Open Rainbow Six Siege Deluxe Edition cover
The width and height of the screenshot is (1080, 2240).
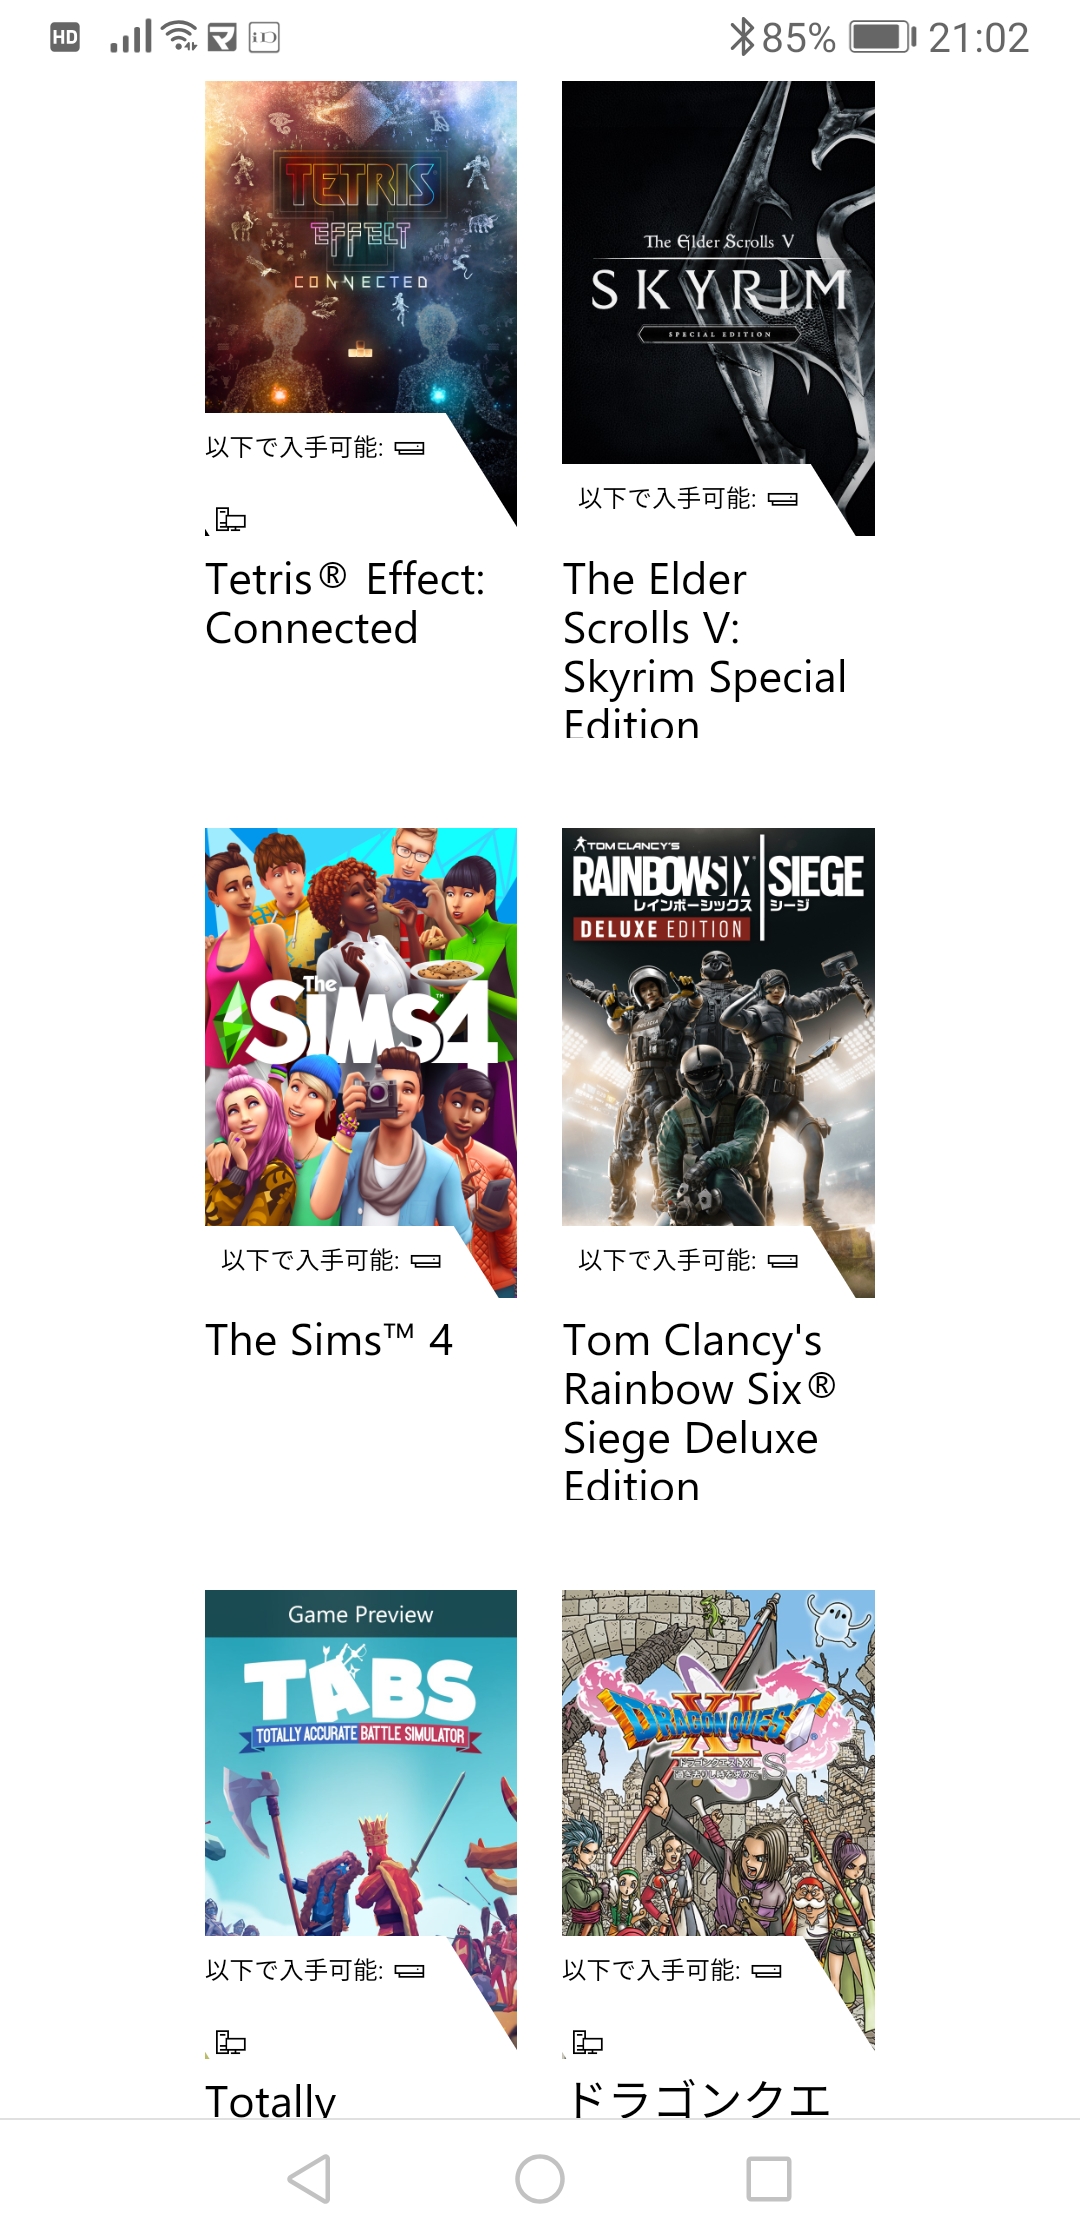coord(718,1027)
